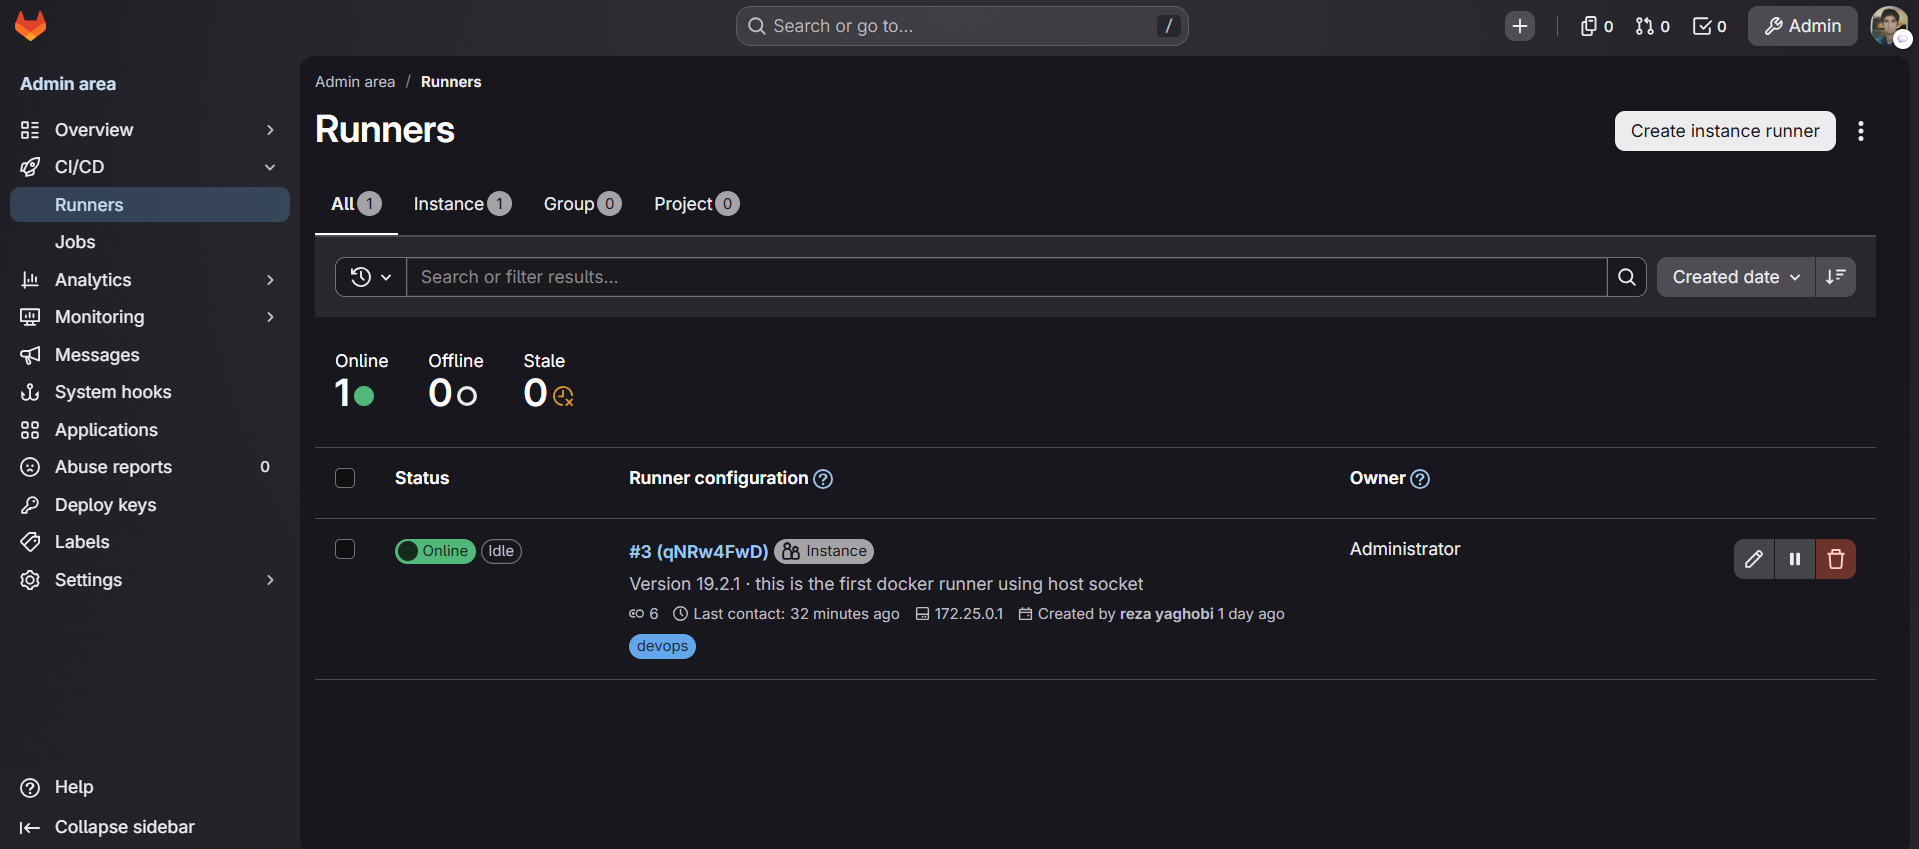Pause runner #3 with pause icon
This screenshot has height=849, width=1919.
1795,559
